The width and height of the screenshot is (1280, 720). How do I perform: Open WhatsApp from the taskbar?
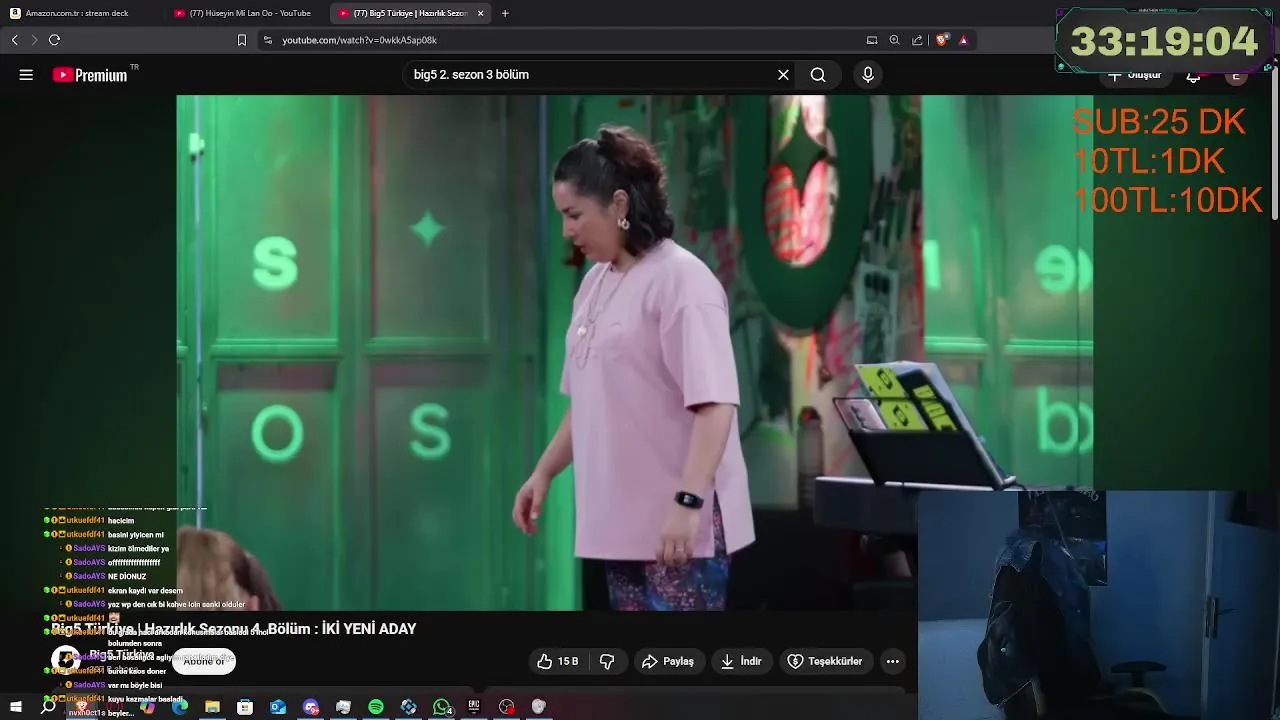[x=442, y=707]
